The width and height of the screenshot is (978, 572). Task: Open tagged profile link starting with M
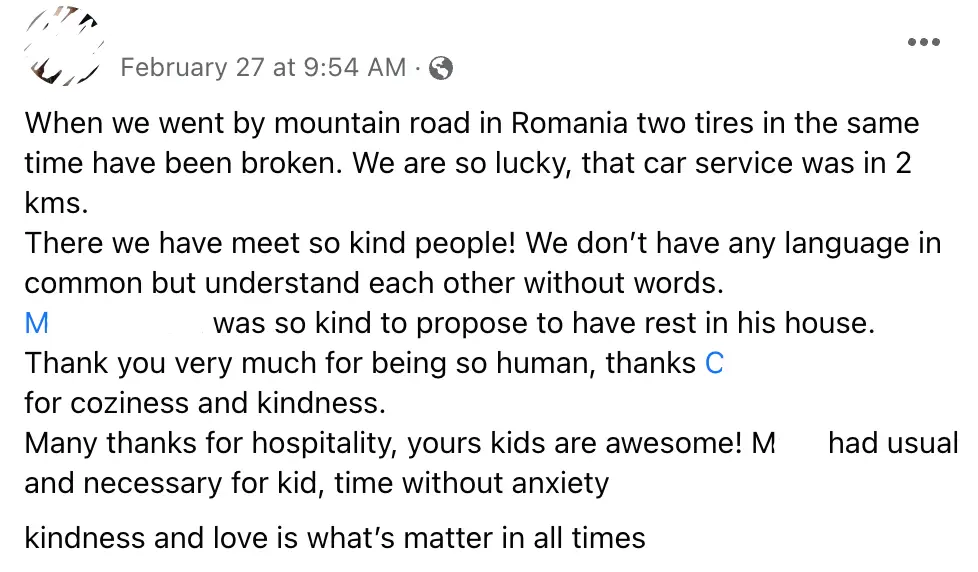[37, 323]
